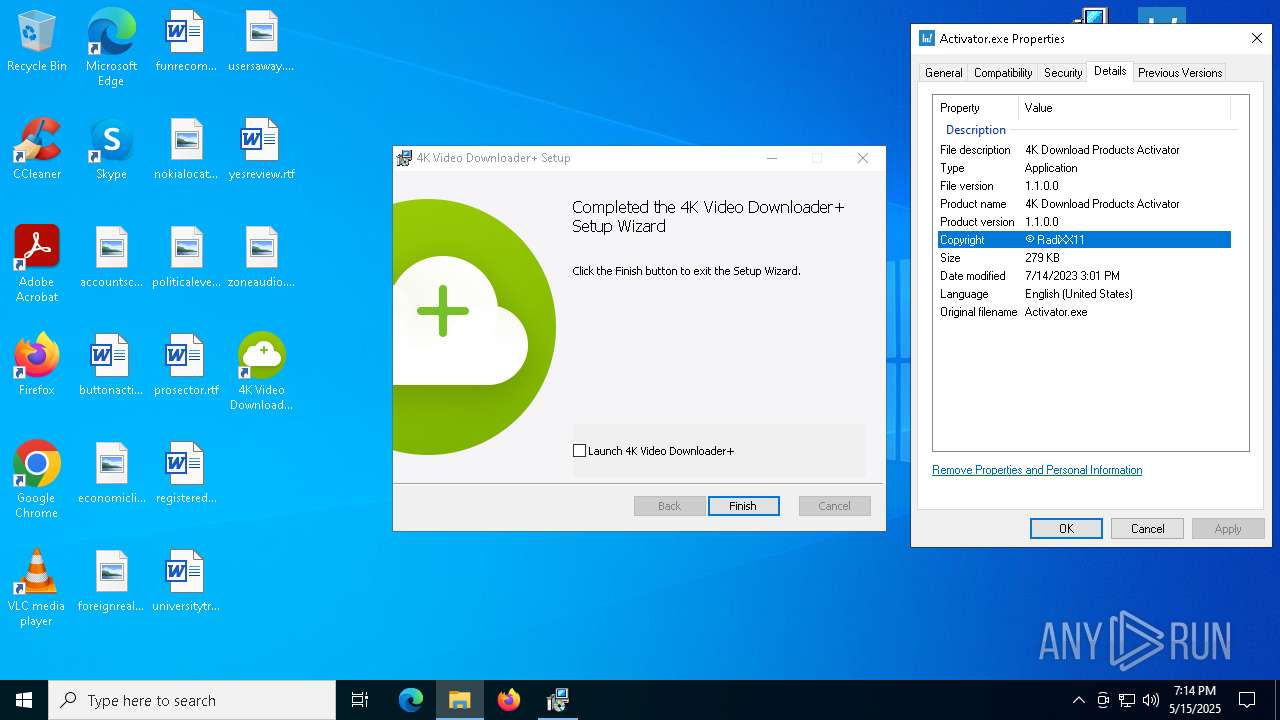Switch to the Security tab

coord(1063,73)
